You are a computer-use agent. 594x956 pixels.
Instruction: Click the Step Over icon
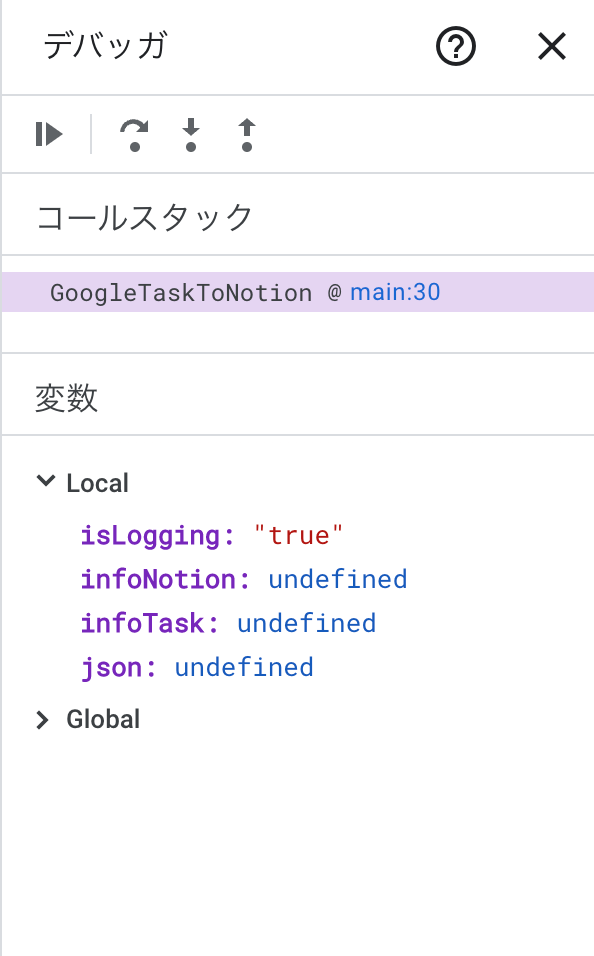pyautogui.click(x=134, y=135)
